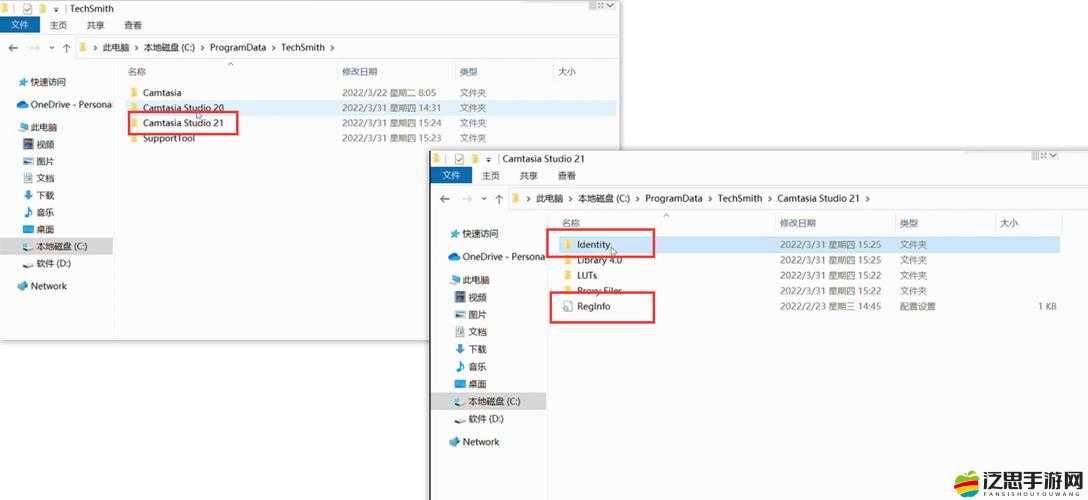Click the ProgramData breadcrumb in the Camtasia Studio 21 window address bar
The image size is (1088, 500).
pyautogui.click(x=673, y=198)
